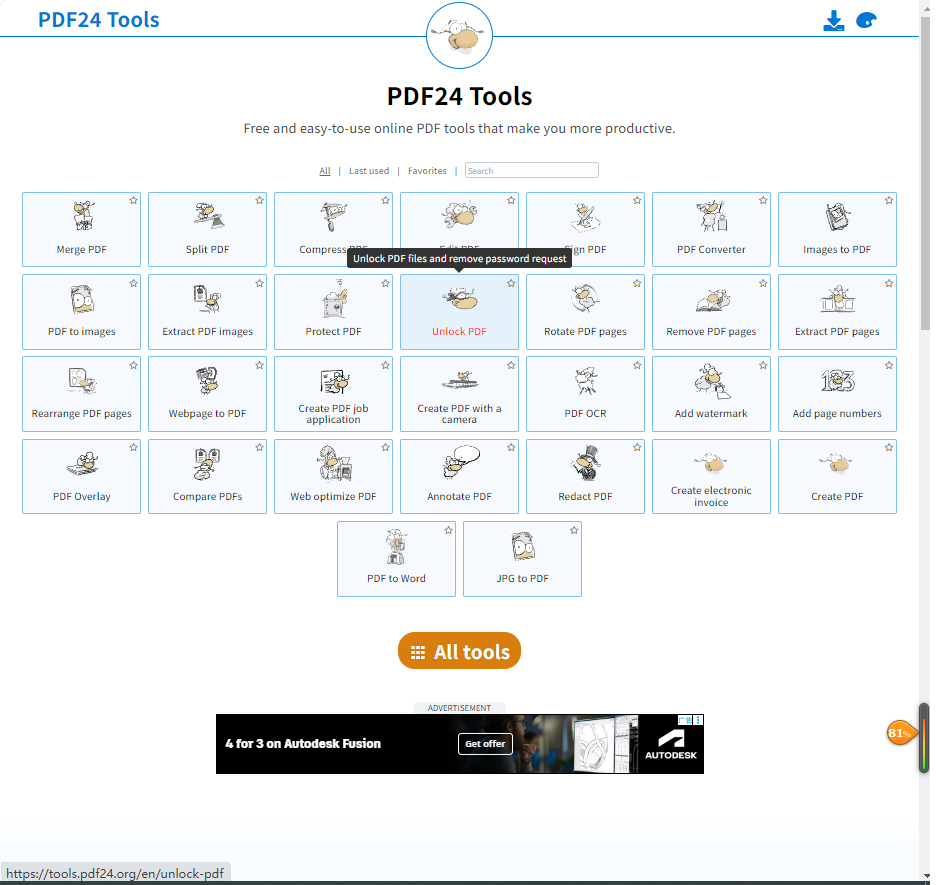Click the color palette theme icon

click(867, 21)
